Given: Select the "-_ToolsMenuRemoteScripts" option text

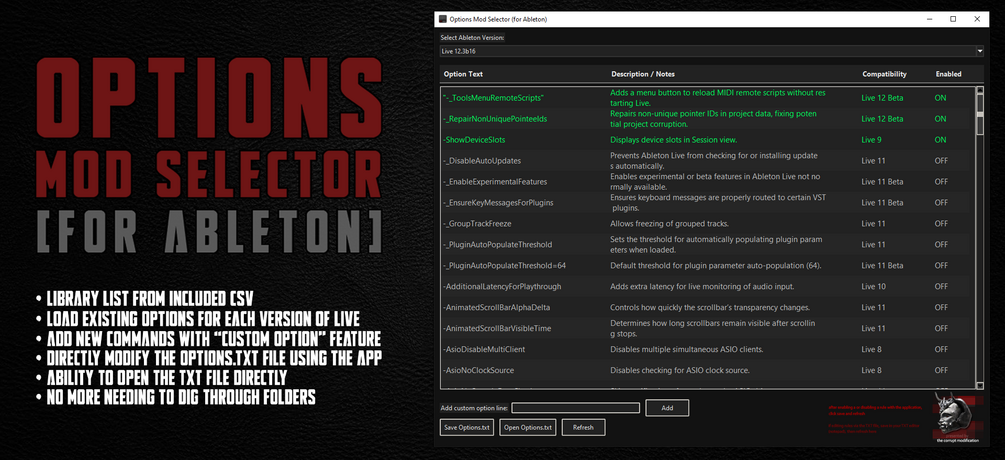Looking at the screenshot, I should coord(493,98).
